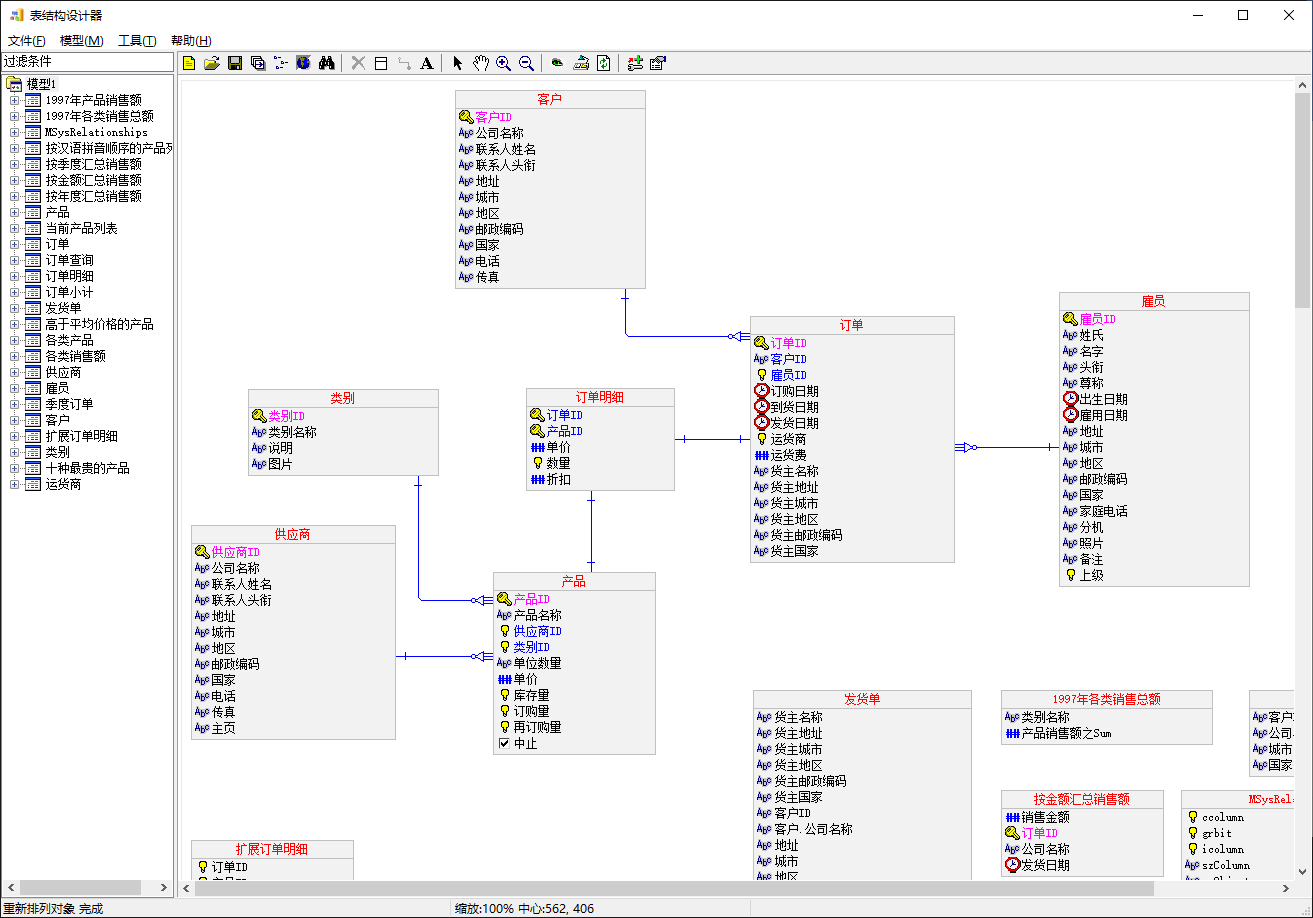Open the 文件(F) menu

pyautogui.click(x=27, y=41)
